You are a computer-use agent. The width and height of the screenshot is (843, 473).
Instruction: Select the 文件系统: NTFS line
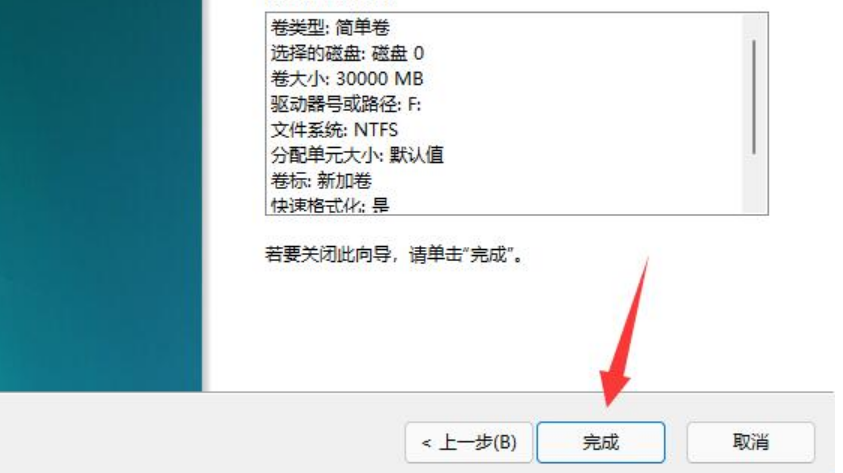pos(334,130)
